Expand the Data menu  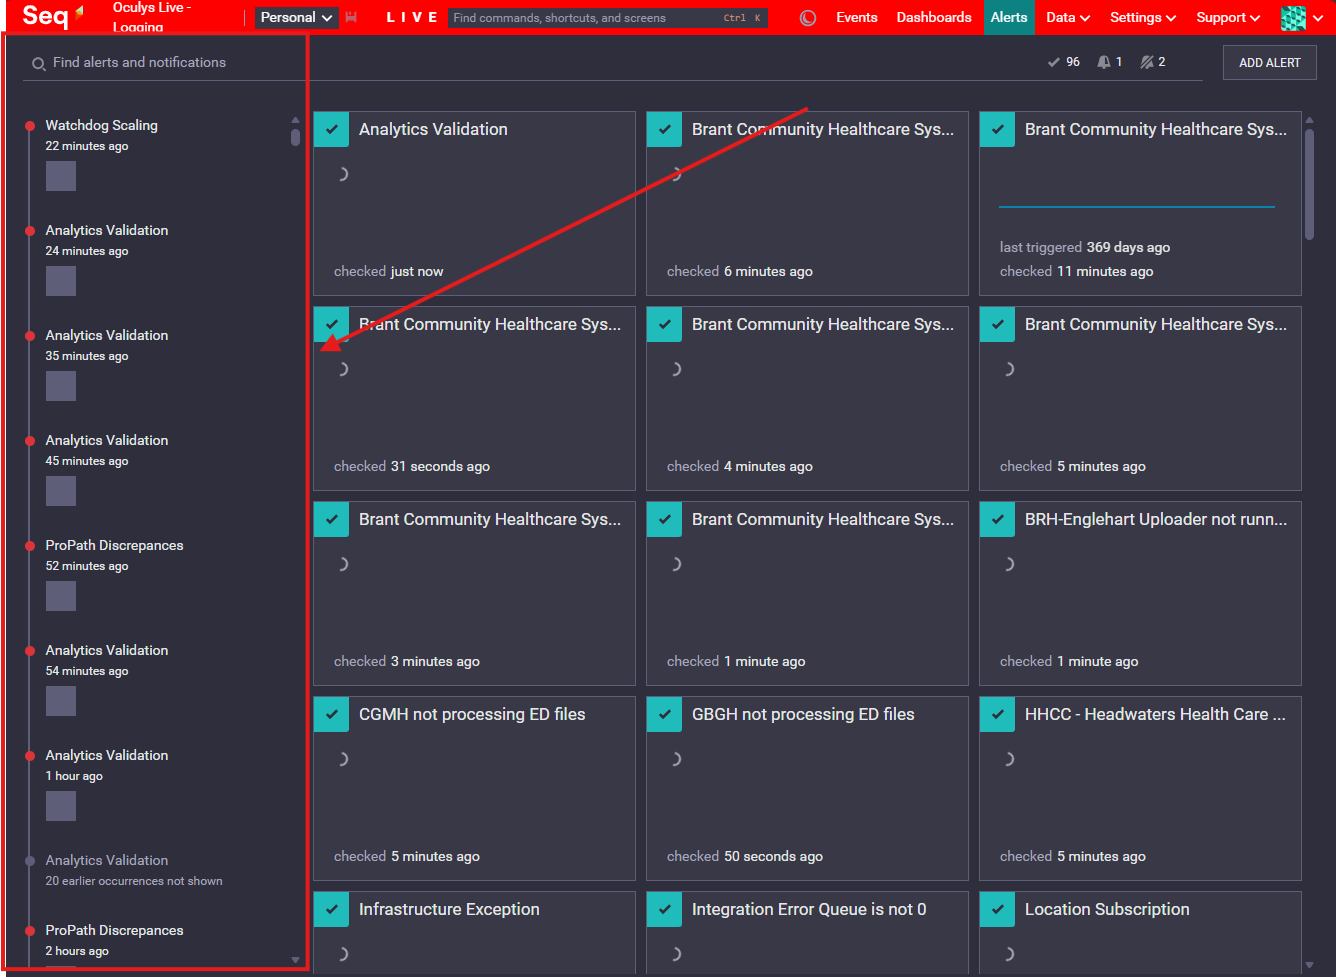coord(1068,17)
